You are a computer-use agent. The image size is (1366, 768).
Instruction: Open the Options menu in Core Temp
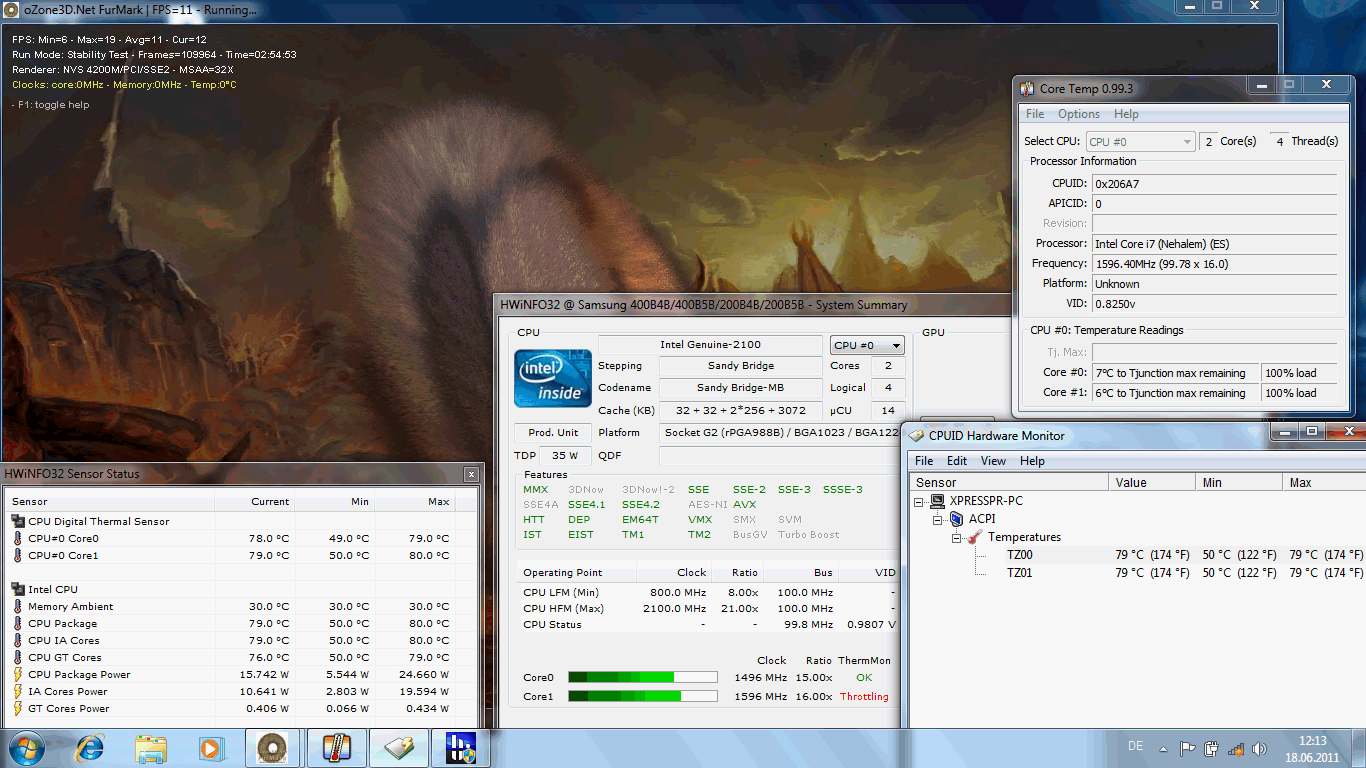tap(1079, 114)
